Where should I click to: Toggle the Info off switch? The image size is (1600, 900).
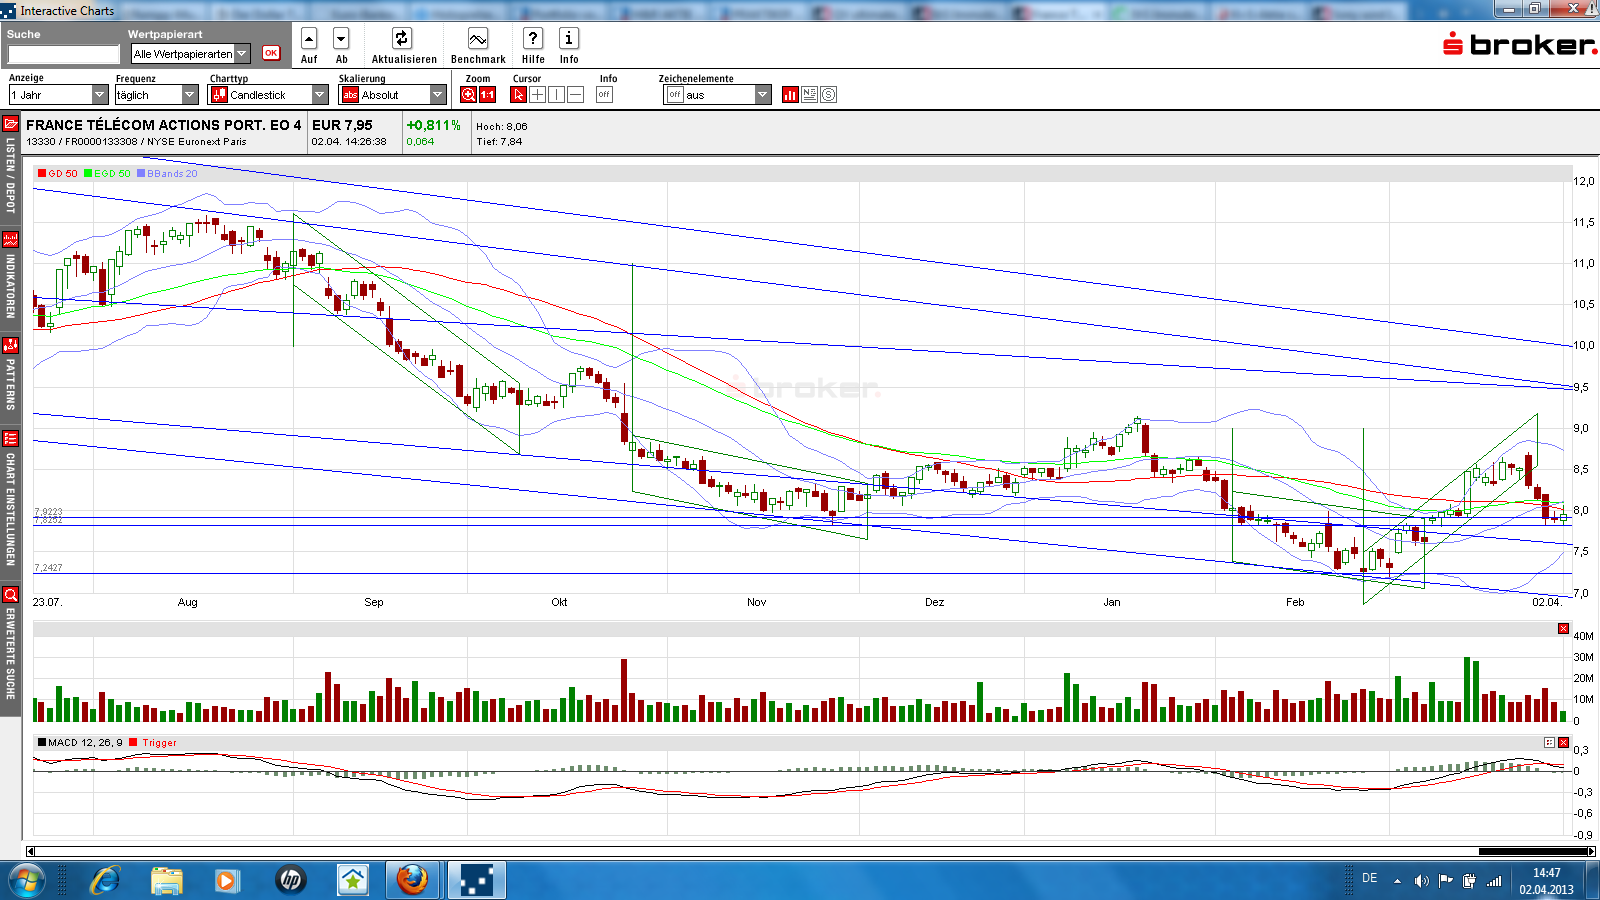604,93
